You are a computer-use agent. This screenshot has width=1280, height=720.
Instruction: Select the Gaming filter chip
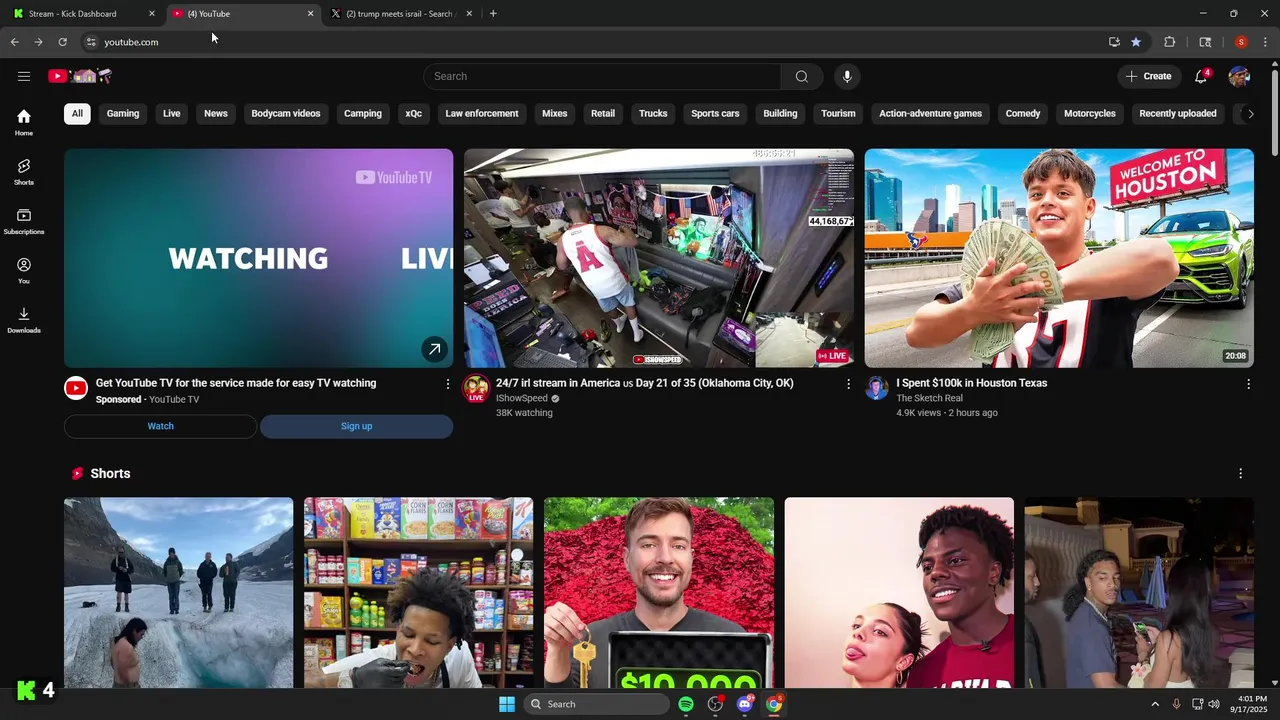[123, 113]
